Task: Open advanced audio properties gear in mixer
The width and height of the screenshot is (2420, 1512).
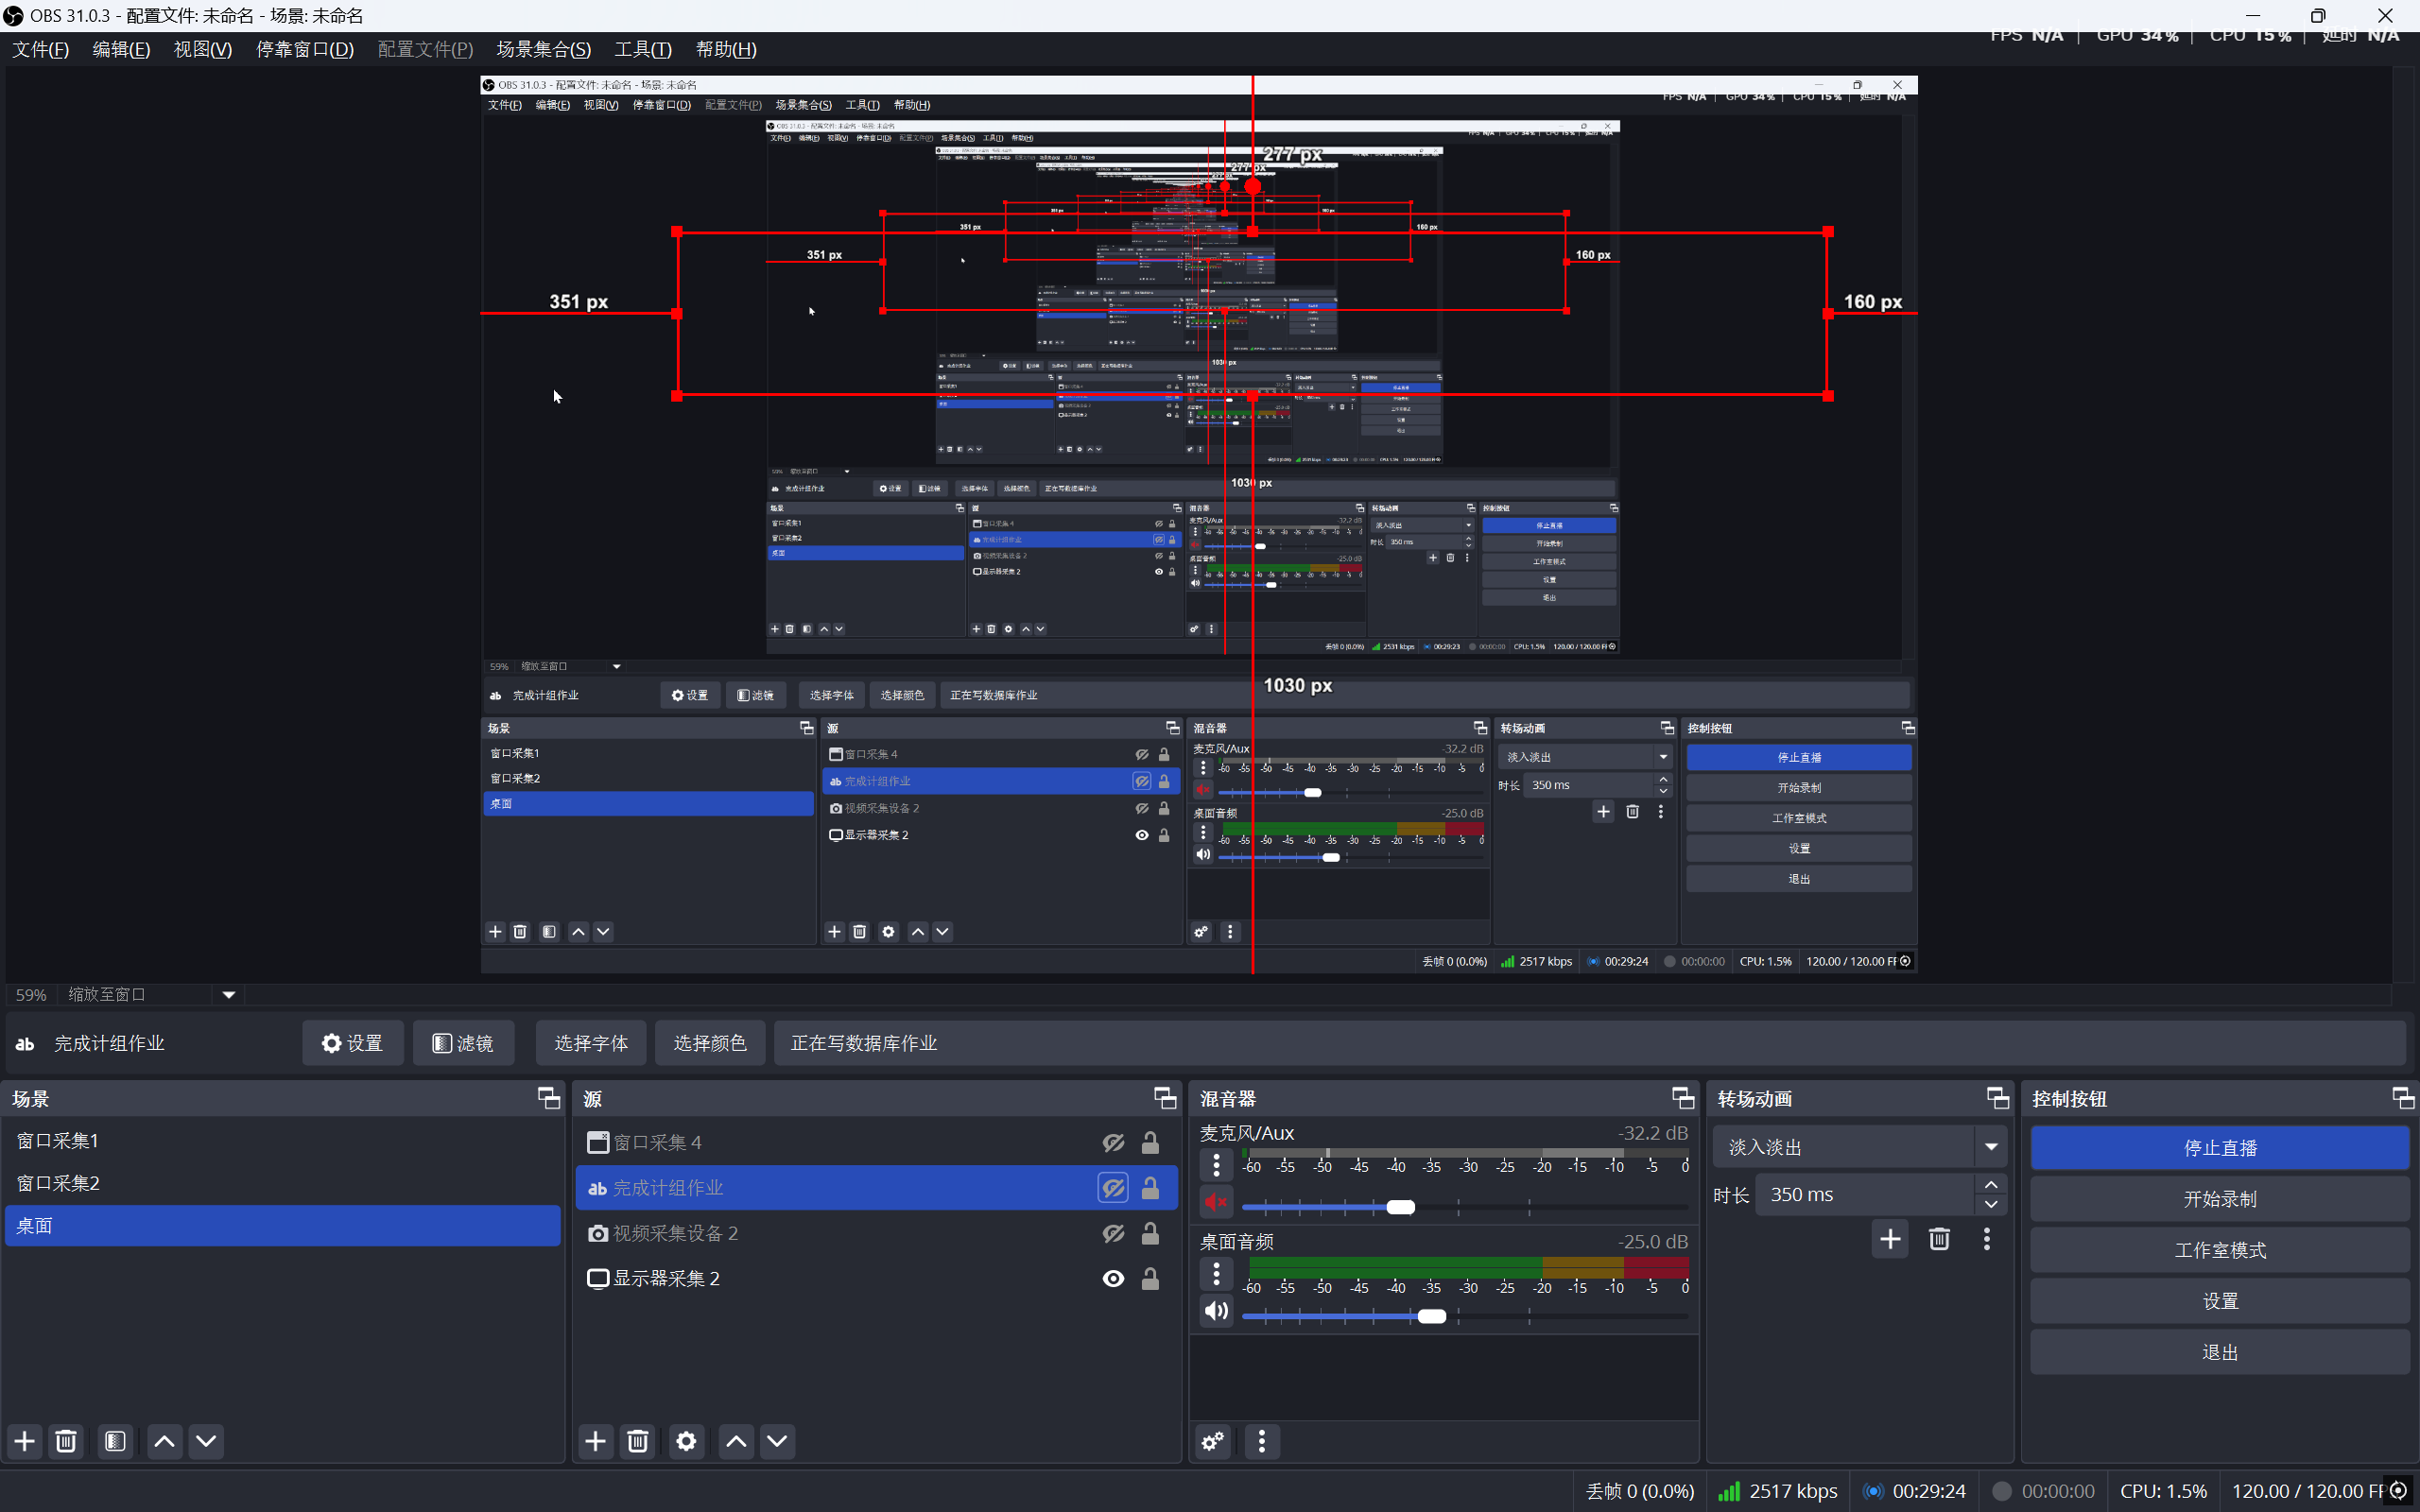Action: coord(1213,1441)
